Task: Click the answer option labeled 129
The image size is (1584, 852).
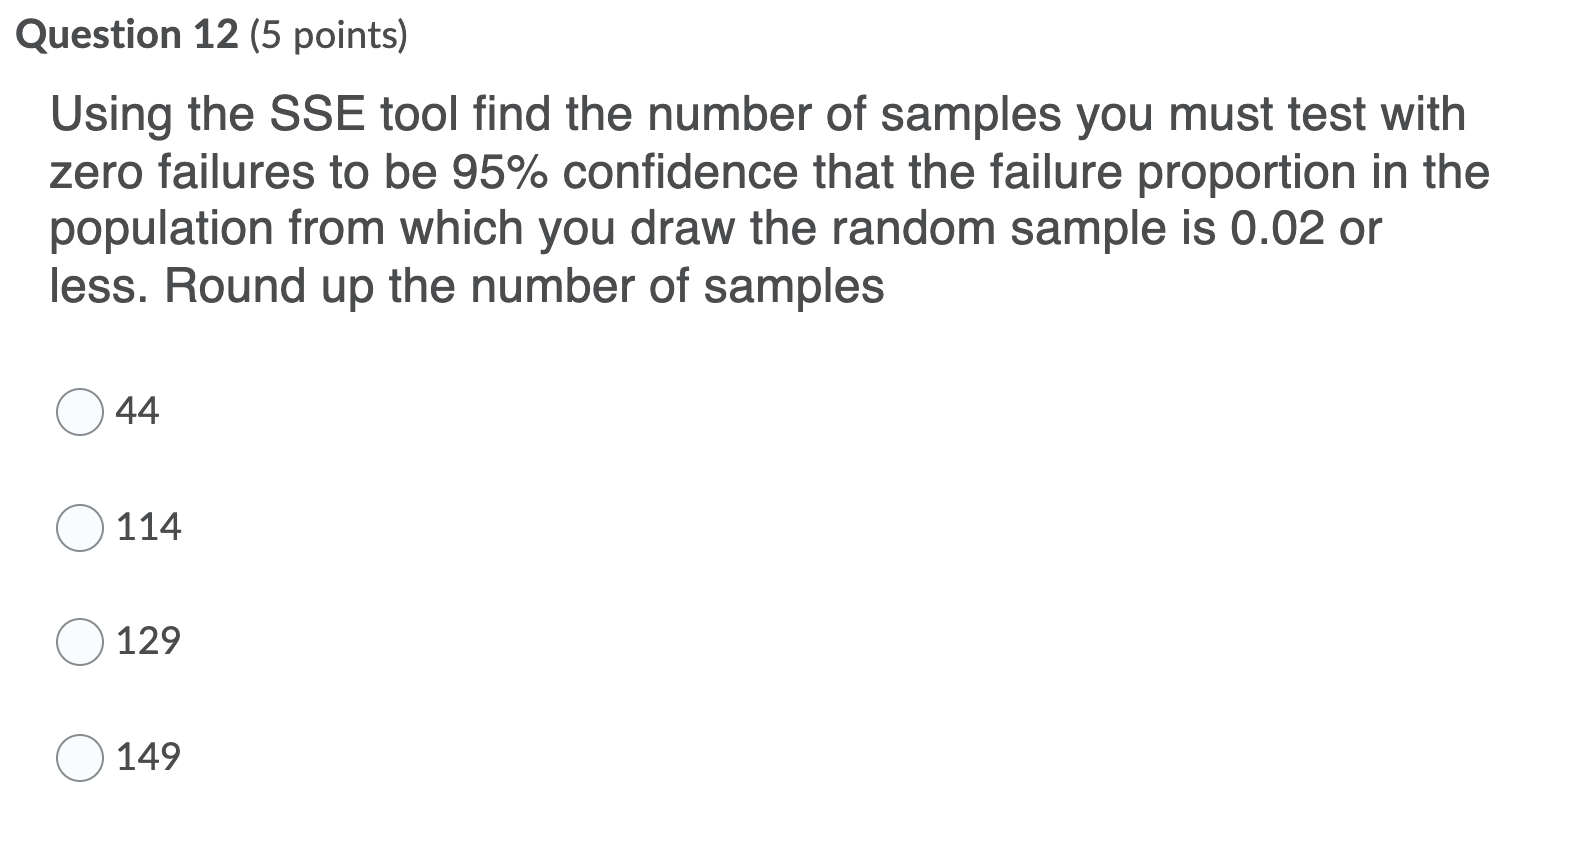Action: [x=149, y=643]
